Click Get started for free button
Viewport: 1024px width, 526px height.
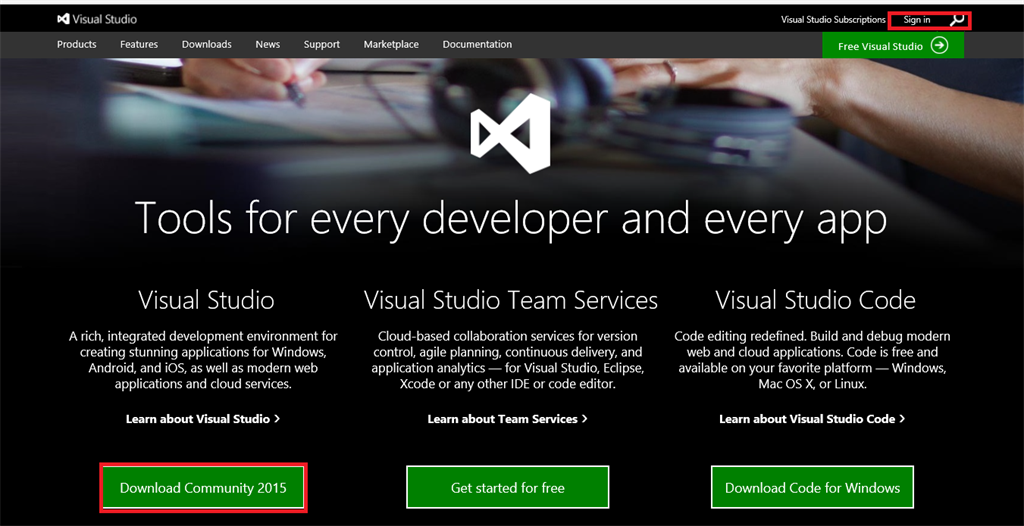point(507,487)
